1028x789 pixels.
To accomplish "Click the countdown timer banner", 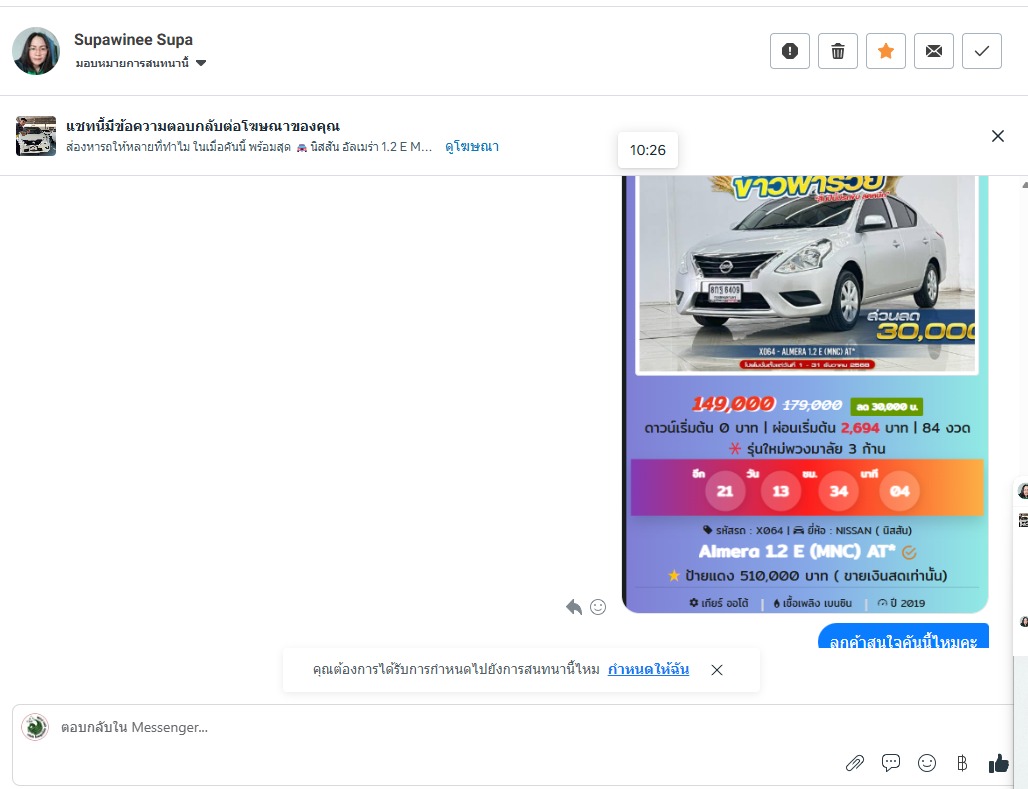I will point(807,487).
